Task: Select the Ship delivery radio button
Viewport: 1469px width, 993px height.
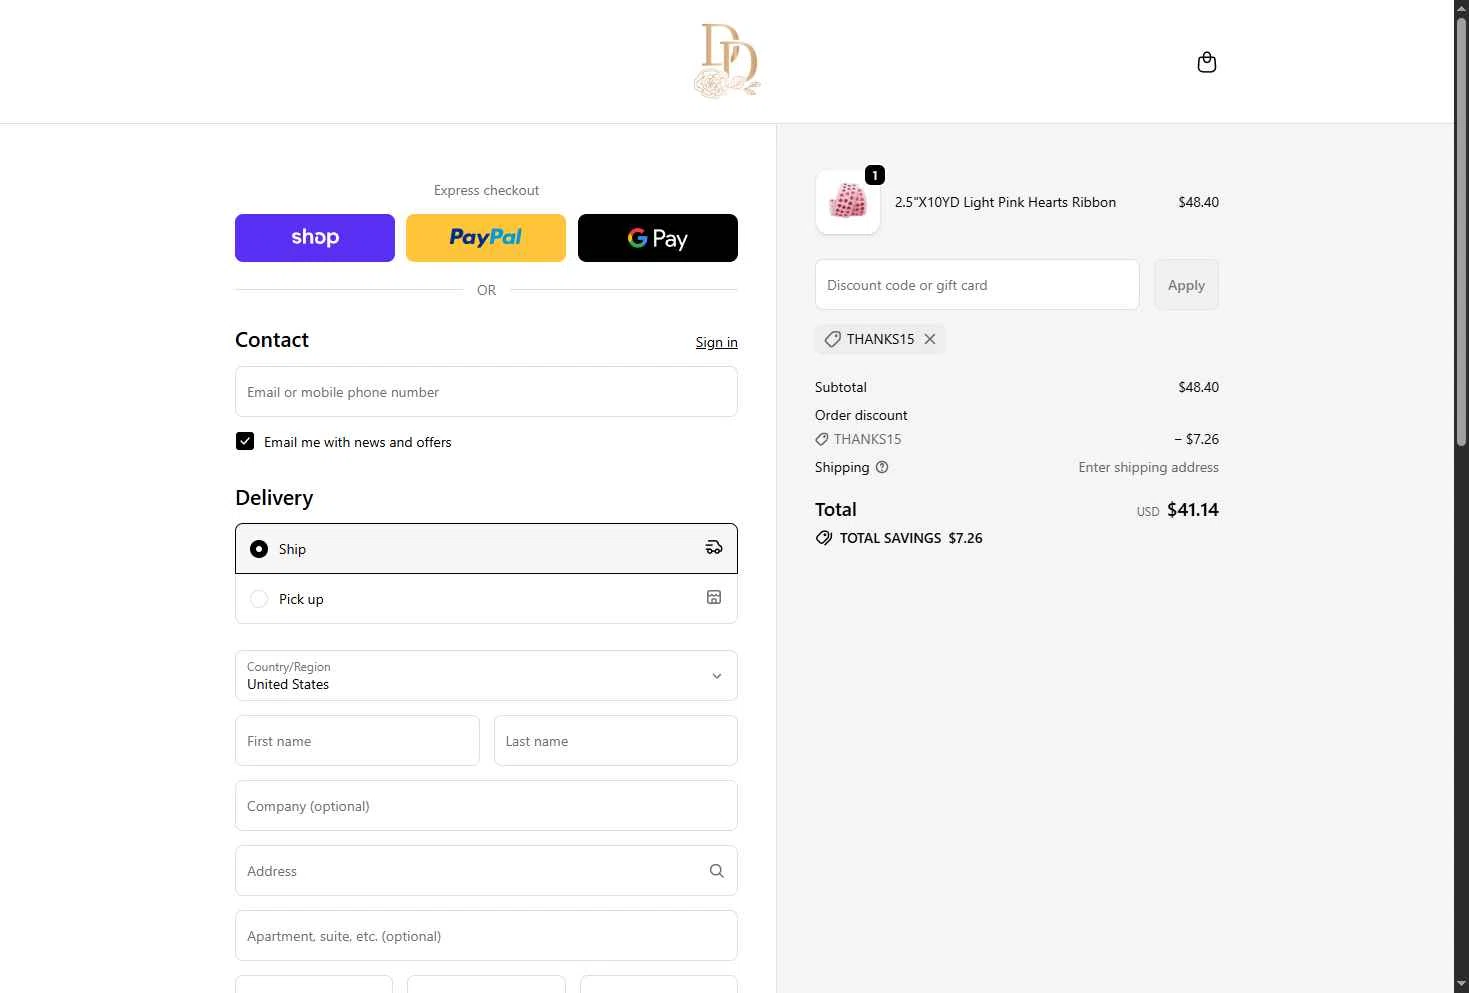Action: pyautogui.click(x=259, y=549)
